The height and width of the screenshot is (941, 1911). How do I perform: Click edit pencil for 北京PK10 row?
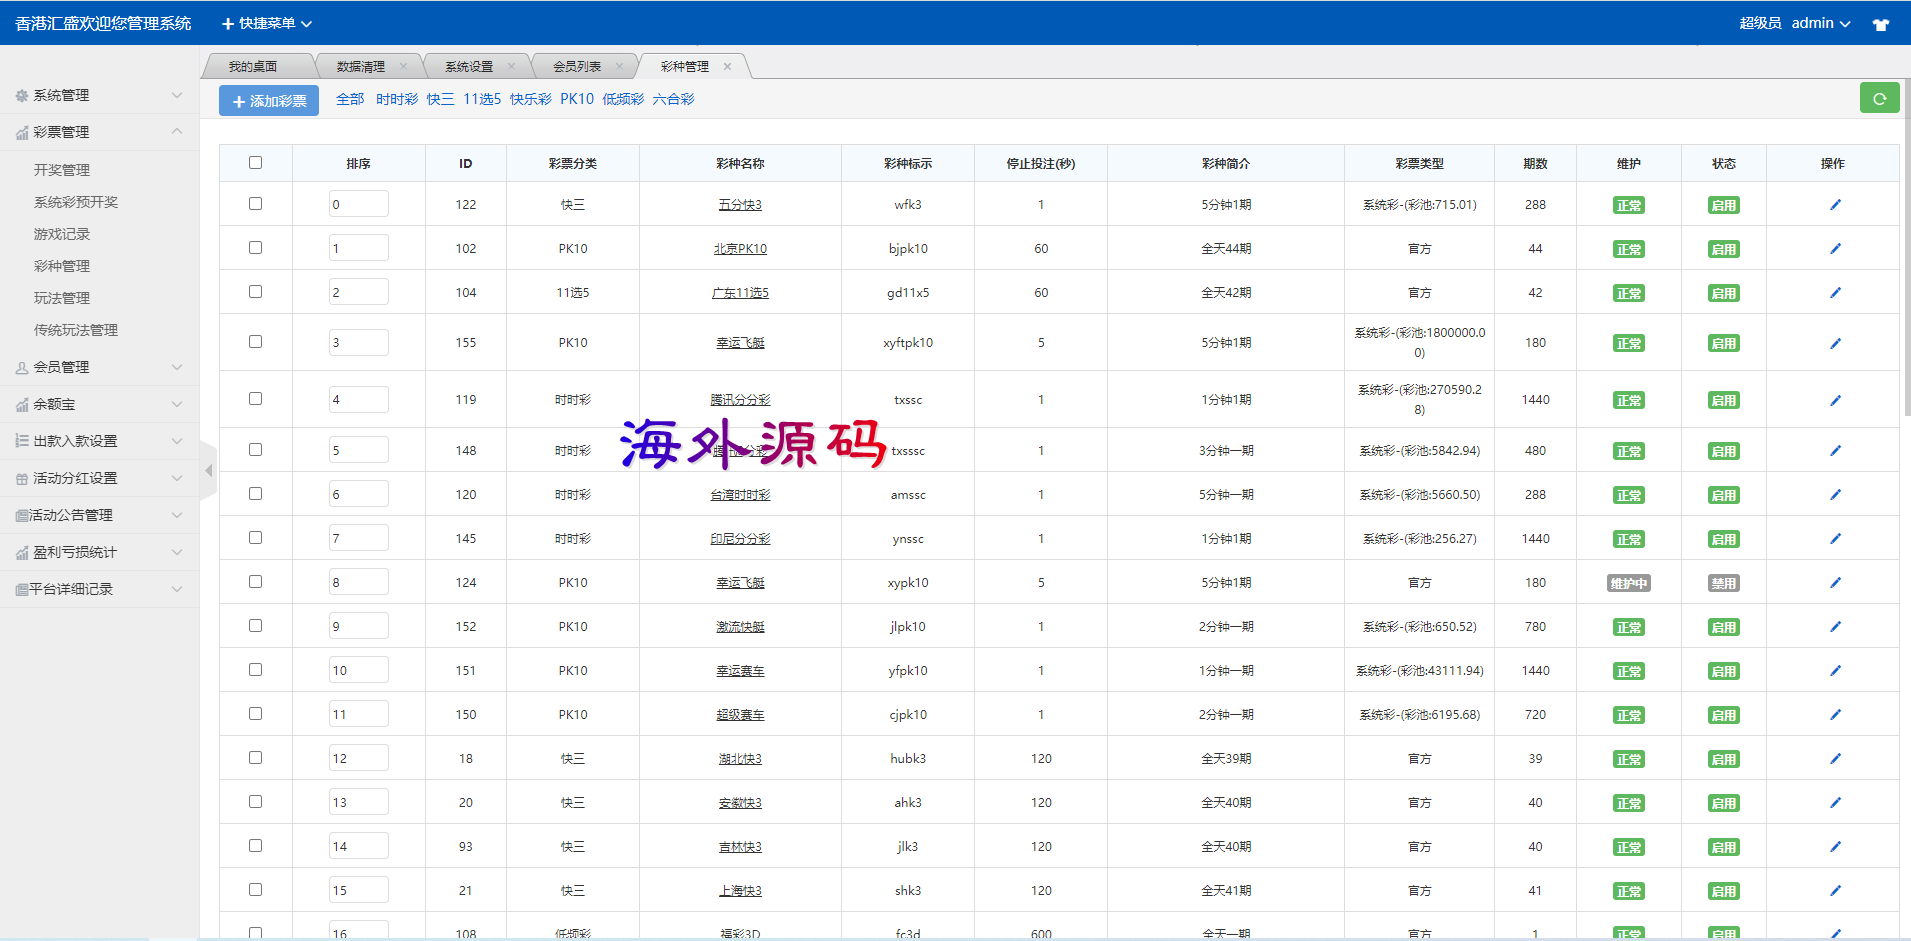click(x=1835, y=249)
